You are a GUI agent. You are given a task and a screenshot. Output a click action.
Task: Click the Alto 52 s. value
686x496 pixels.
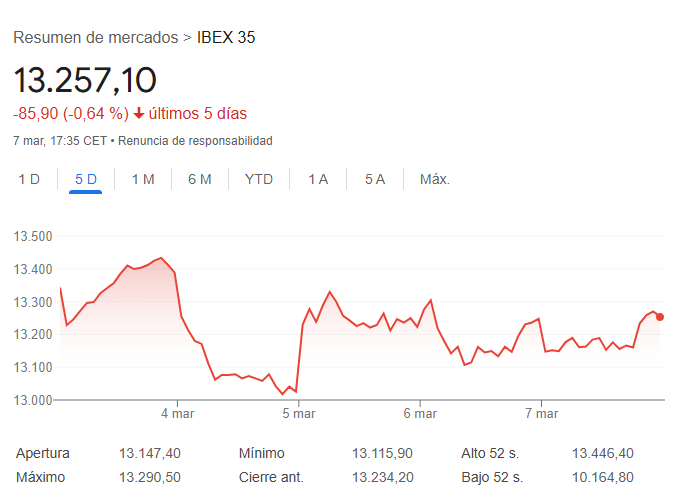[x=601, y=453]
